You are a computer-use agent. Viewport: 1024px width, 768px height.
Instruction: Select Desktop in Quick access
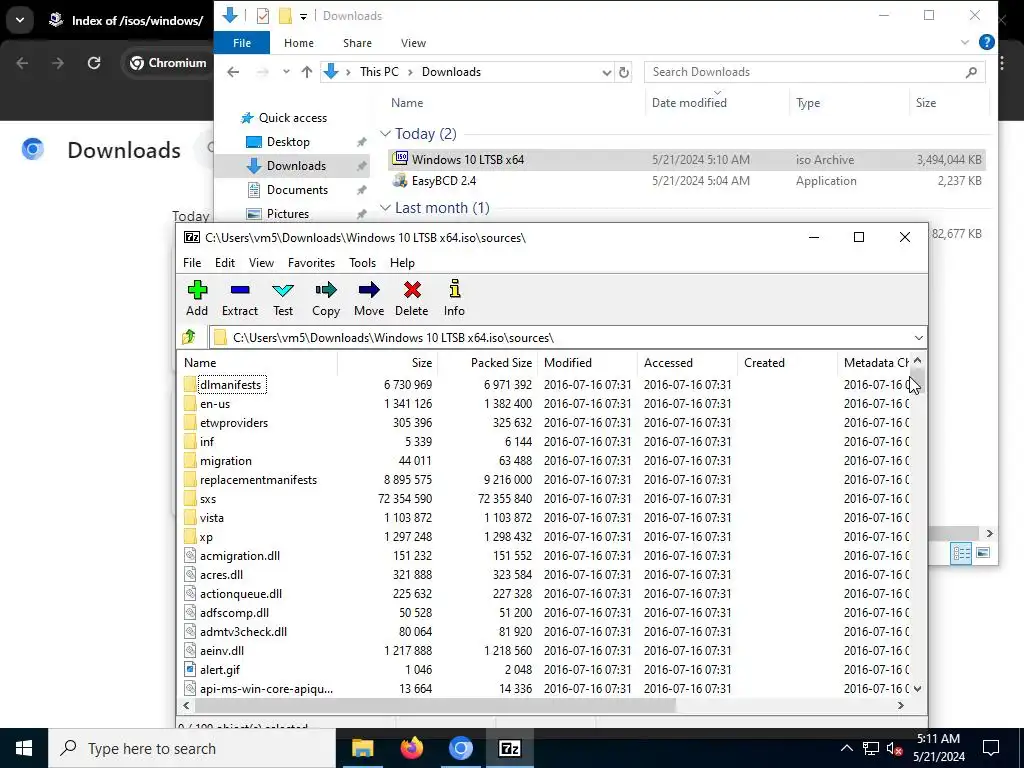point(288,142)
